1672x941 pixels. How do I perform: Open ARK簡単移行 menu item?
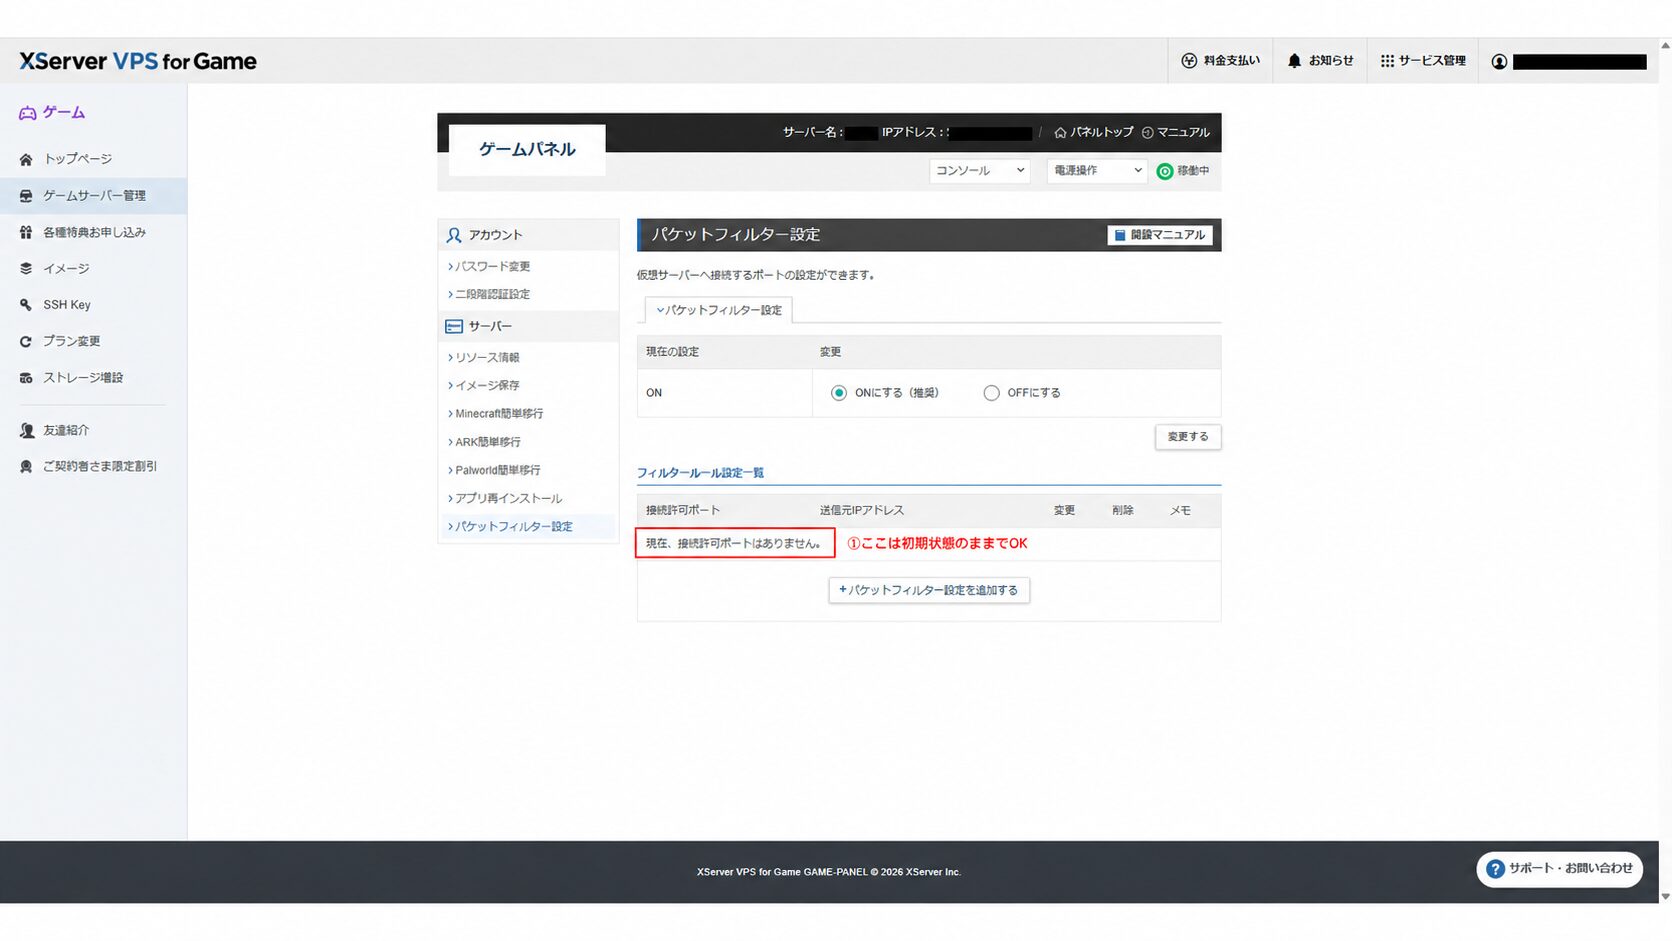[484, 442]
